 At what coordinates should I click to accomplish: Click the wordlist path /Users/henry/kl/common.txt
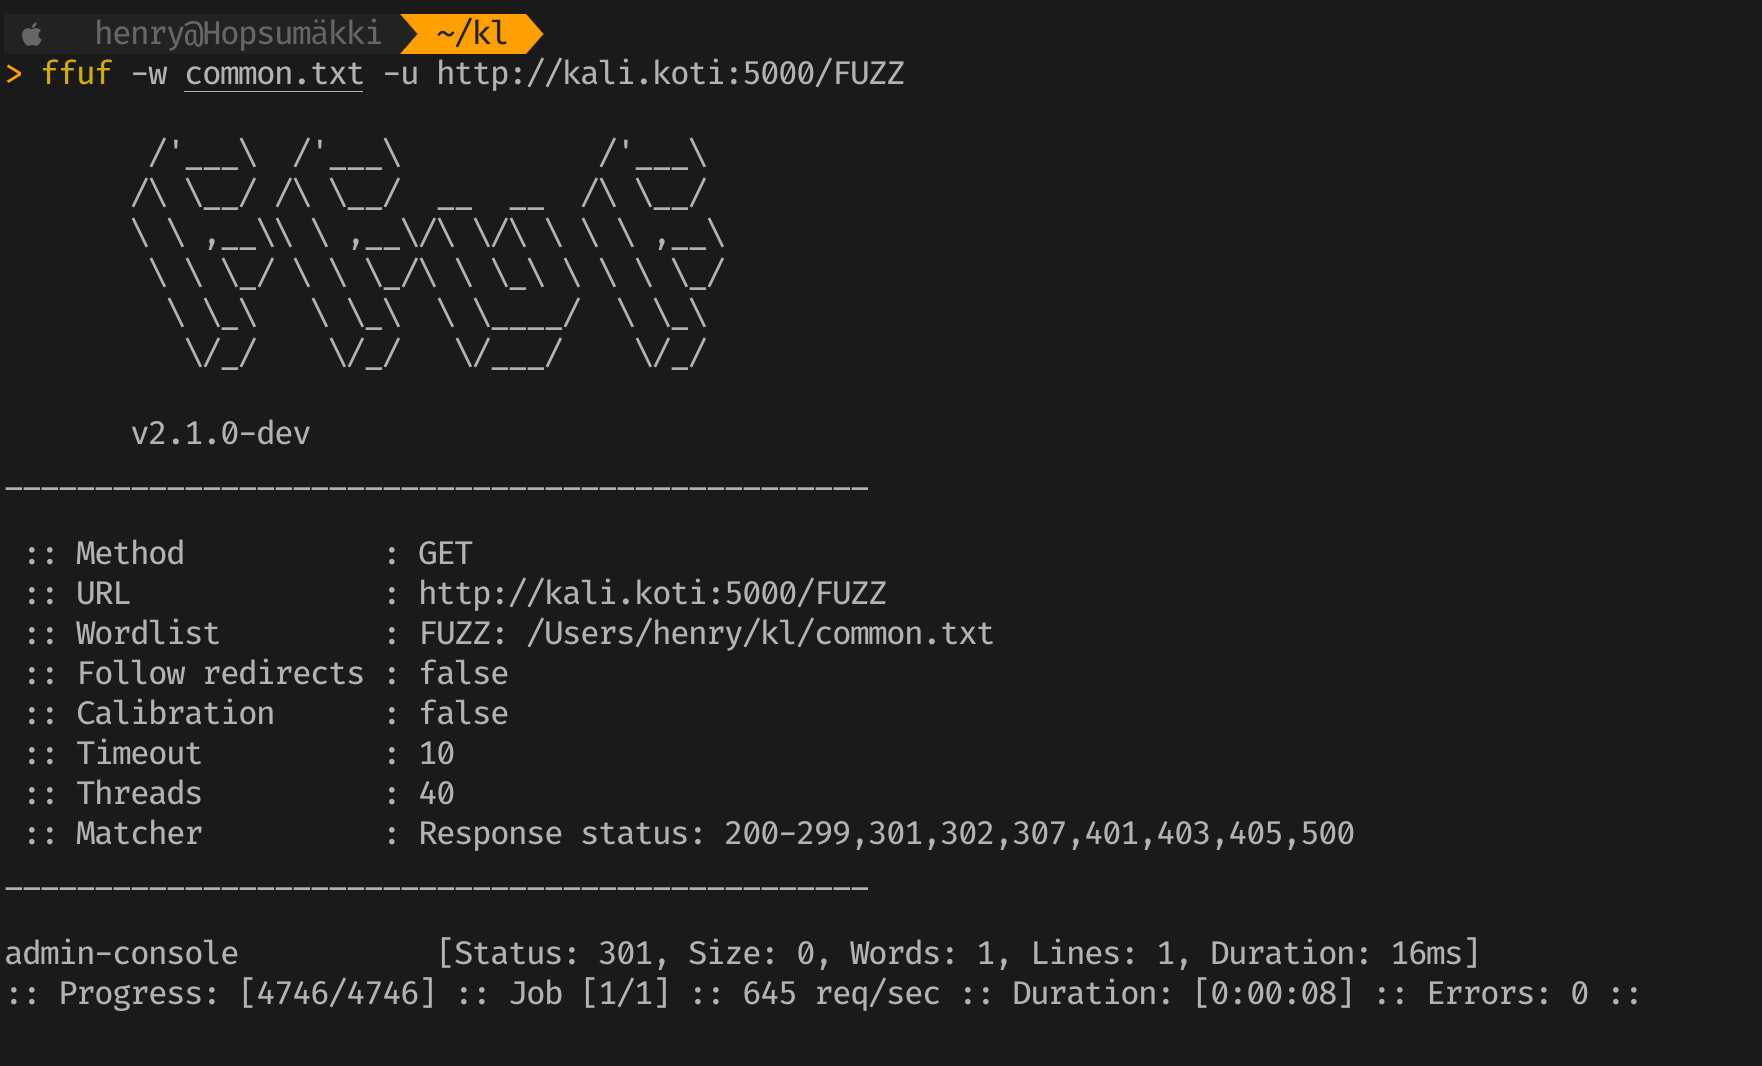tap(760, 634)
